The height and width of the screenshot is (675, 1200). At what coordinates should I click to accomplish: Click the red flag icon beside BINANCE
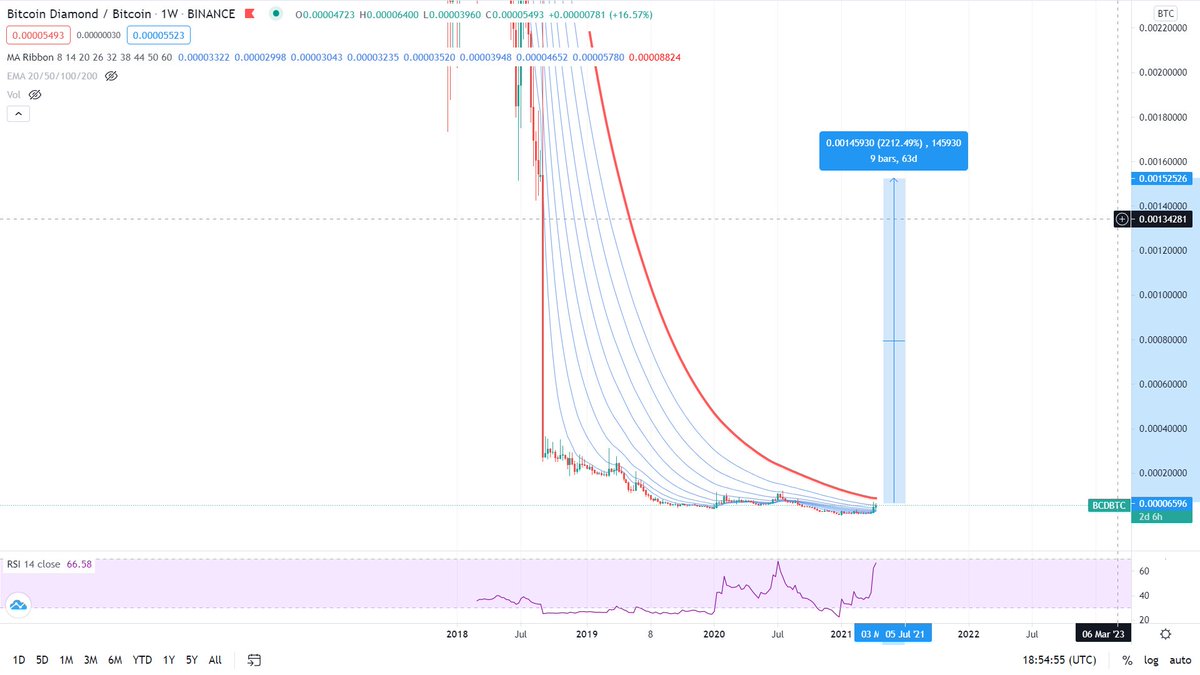[x=250, y=14]
